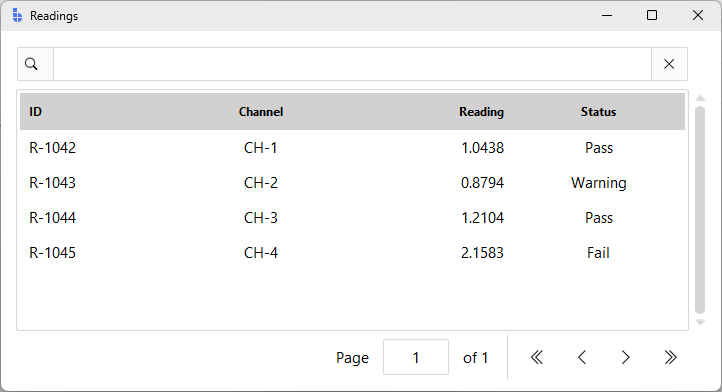Image resolution: width=722 pixels, height=392 pixels.
Task: Click the scrollbar up arrow
Action: point(700,98)
